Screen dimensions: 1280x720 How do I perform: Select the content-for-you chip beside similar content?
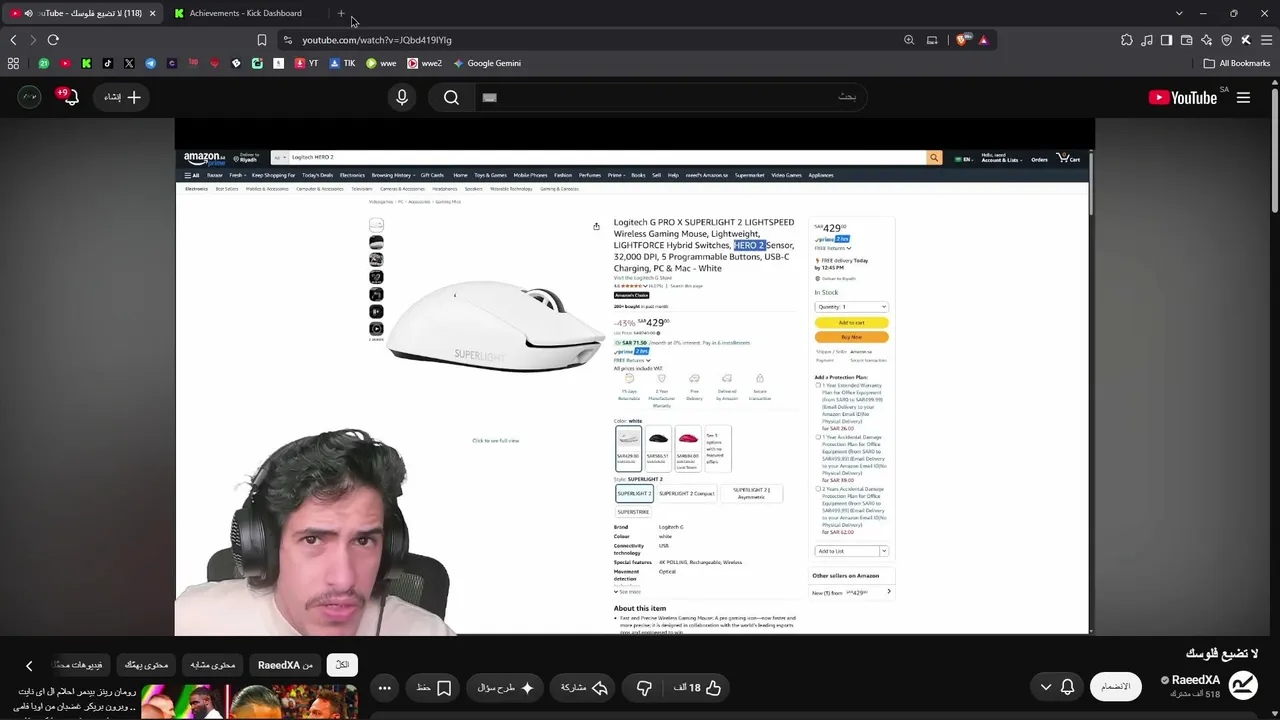146,665
